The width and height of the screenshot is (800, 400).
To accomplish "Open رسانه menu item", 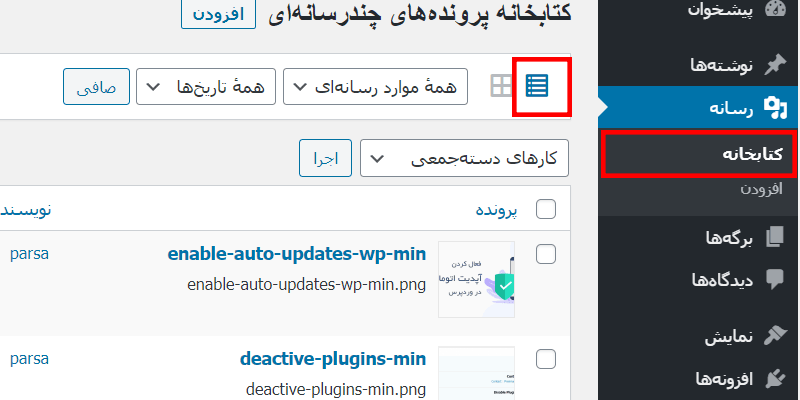I will coord(699,108).
